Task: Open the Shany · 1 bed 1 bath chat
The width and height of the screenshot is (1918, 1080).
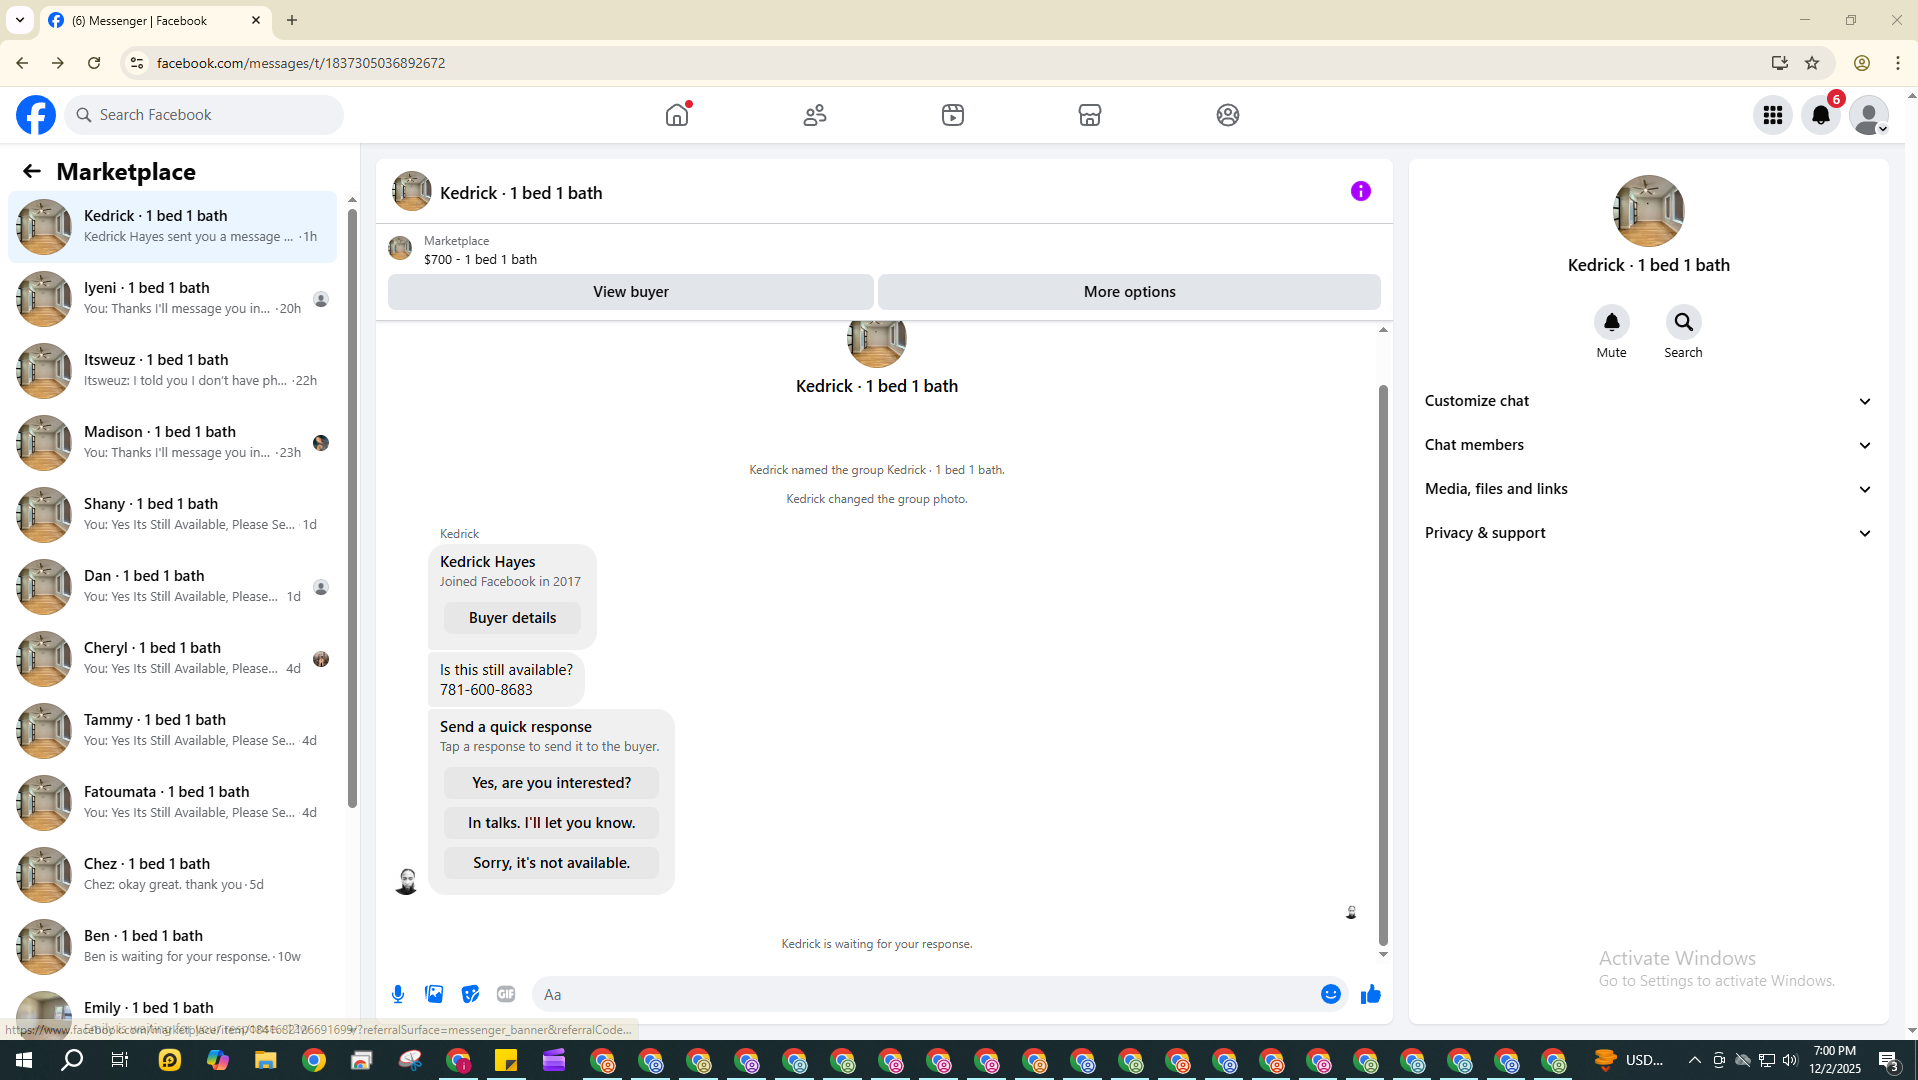Action: [x=172, y=515]
